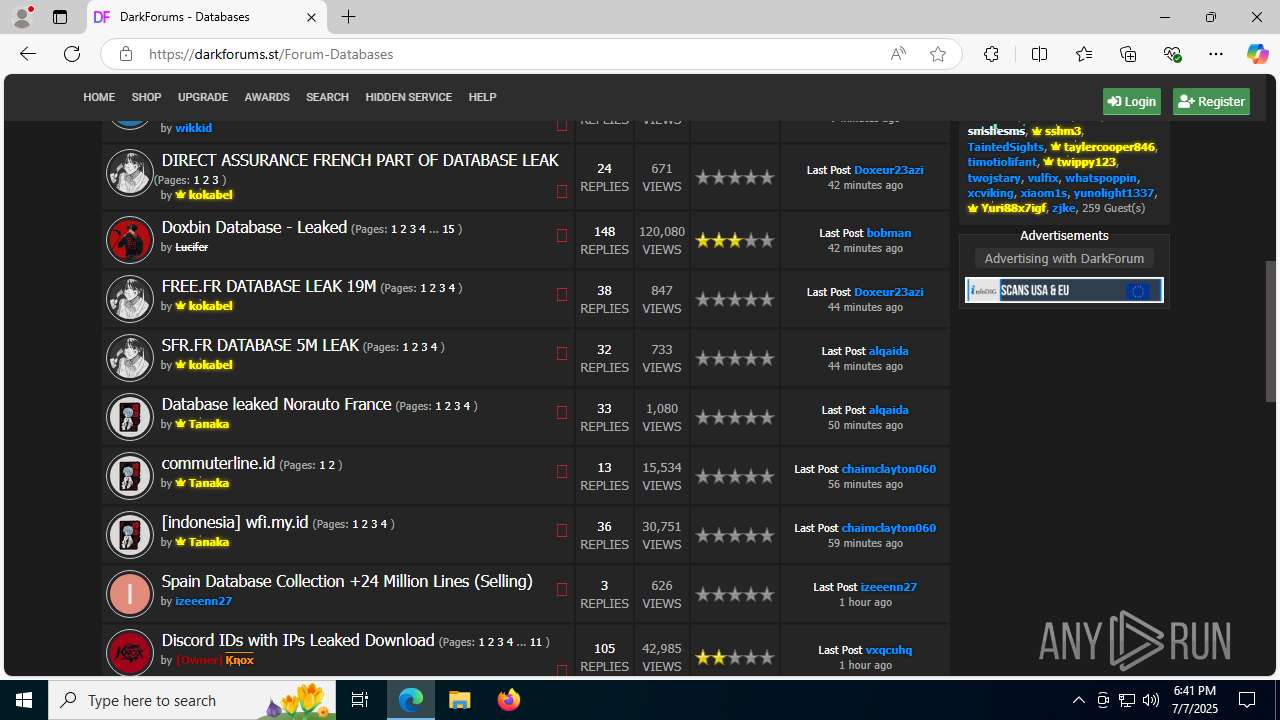Image resolution: width=1280 pixels, height=720 pixels.
Task: Open SHOP in forum navigation
Action: pyautogui.click(x=146, y=97)
